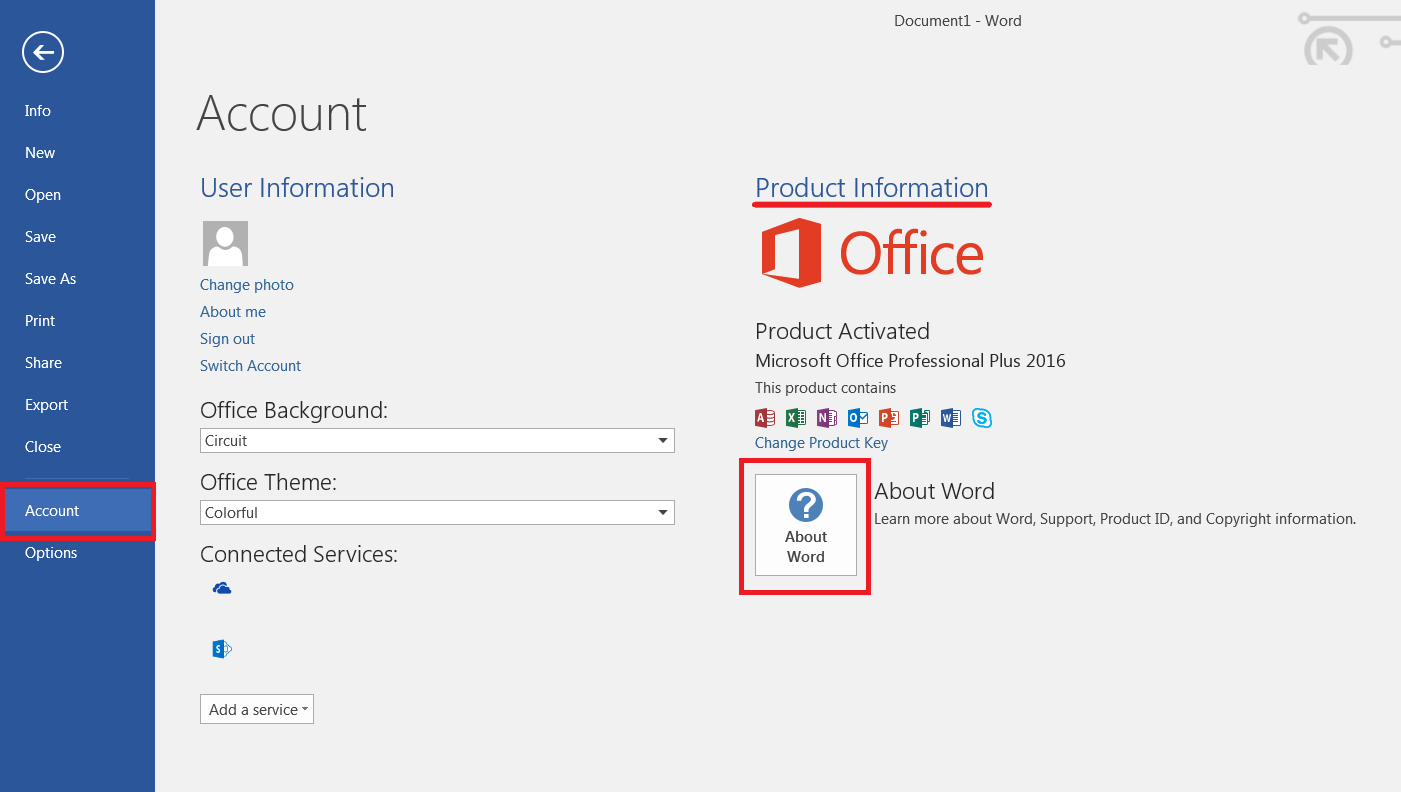This screenshot has width=1401, height=792.
Task: Click the SharePoint connected service icon
Action: pos(222,649)
